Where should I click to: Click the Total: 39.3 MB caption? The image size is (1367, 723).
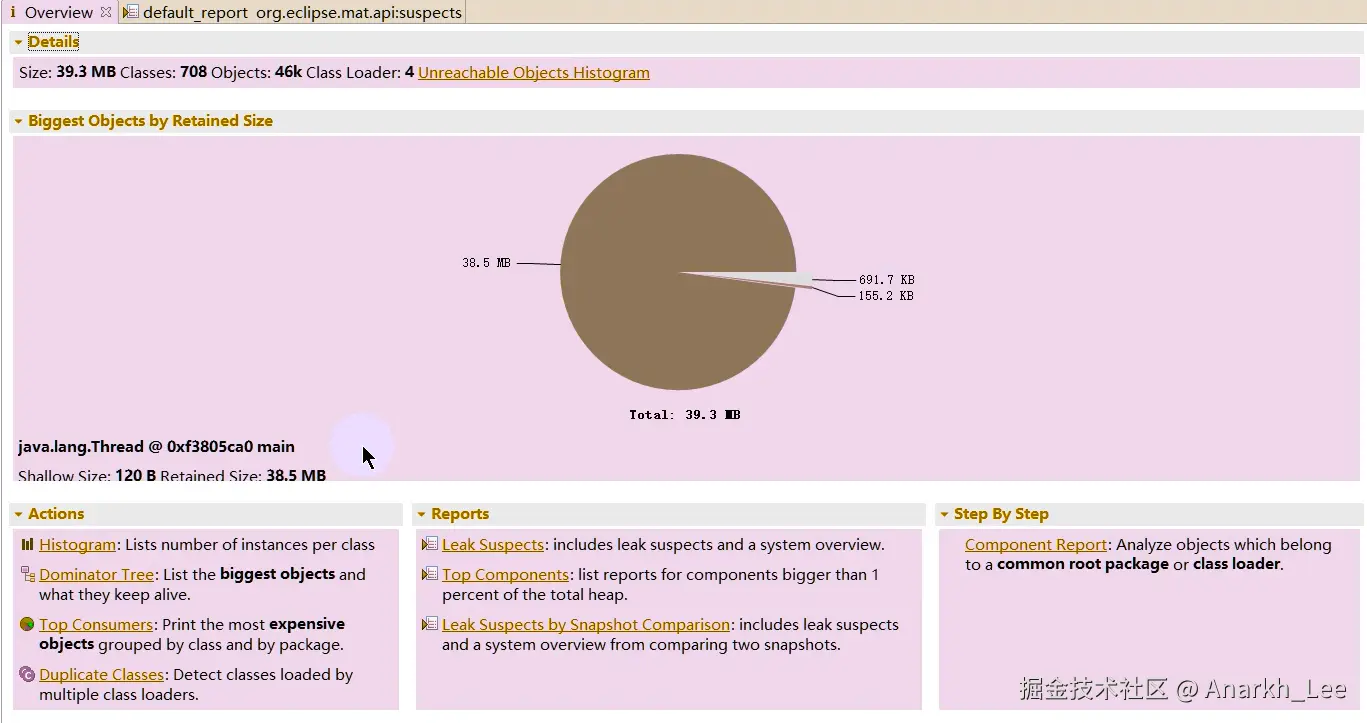coord(685,415)
